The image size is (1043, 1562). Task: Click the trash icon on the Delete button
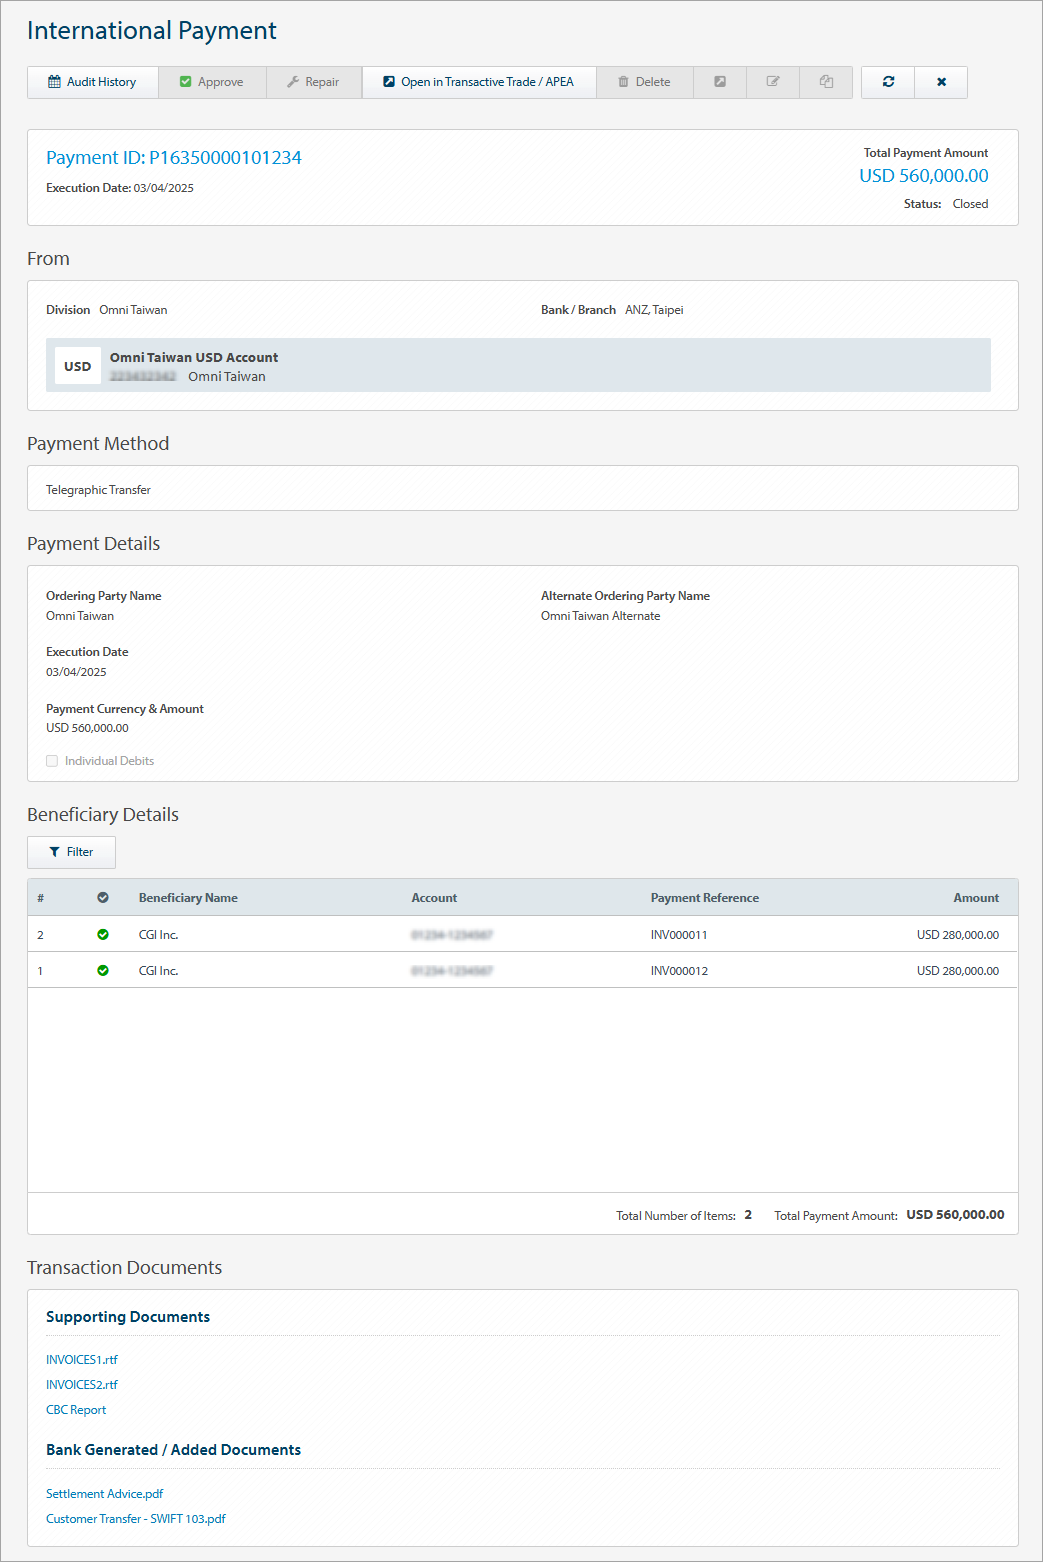coord(625,82)
